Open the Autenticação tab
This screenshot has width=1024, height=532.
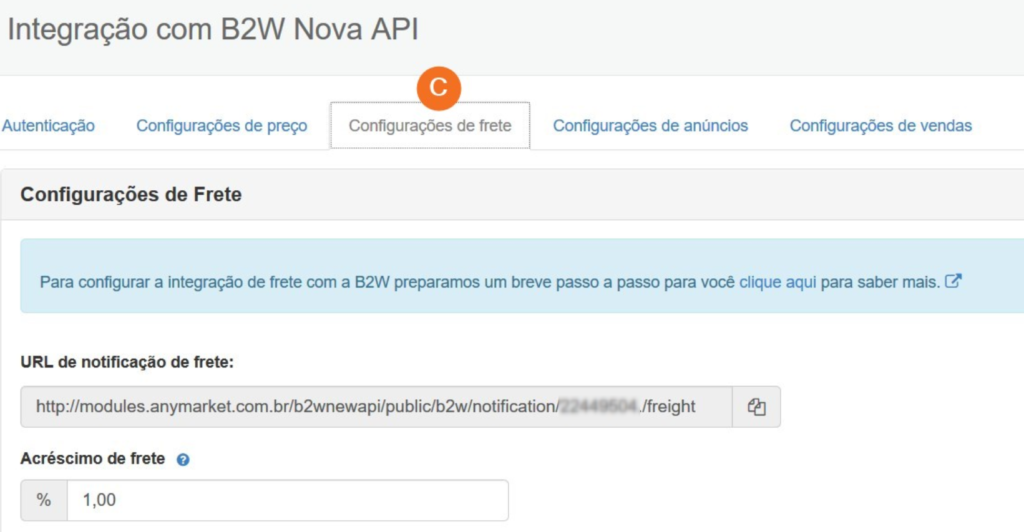[x=48, y=125]
